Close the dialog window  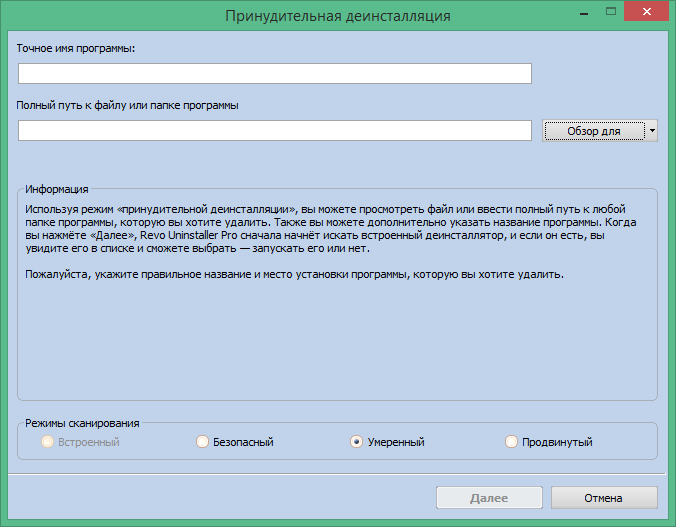[x=646, y=11]
